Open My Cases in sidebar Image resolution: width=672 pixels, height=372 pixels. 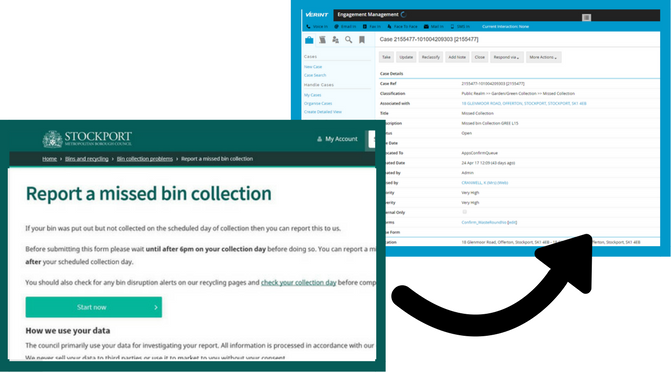coord(312,95)
